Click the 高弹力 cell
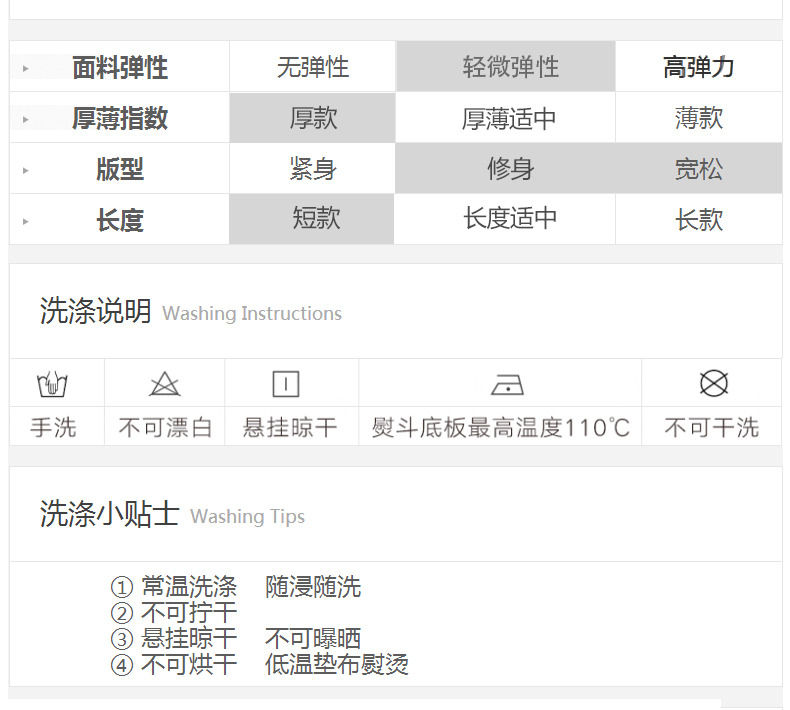The width and height of the screenshot is (790, 710). pos(699,67)
